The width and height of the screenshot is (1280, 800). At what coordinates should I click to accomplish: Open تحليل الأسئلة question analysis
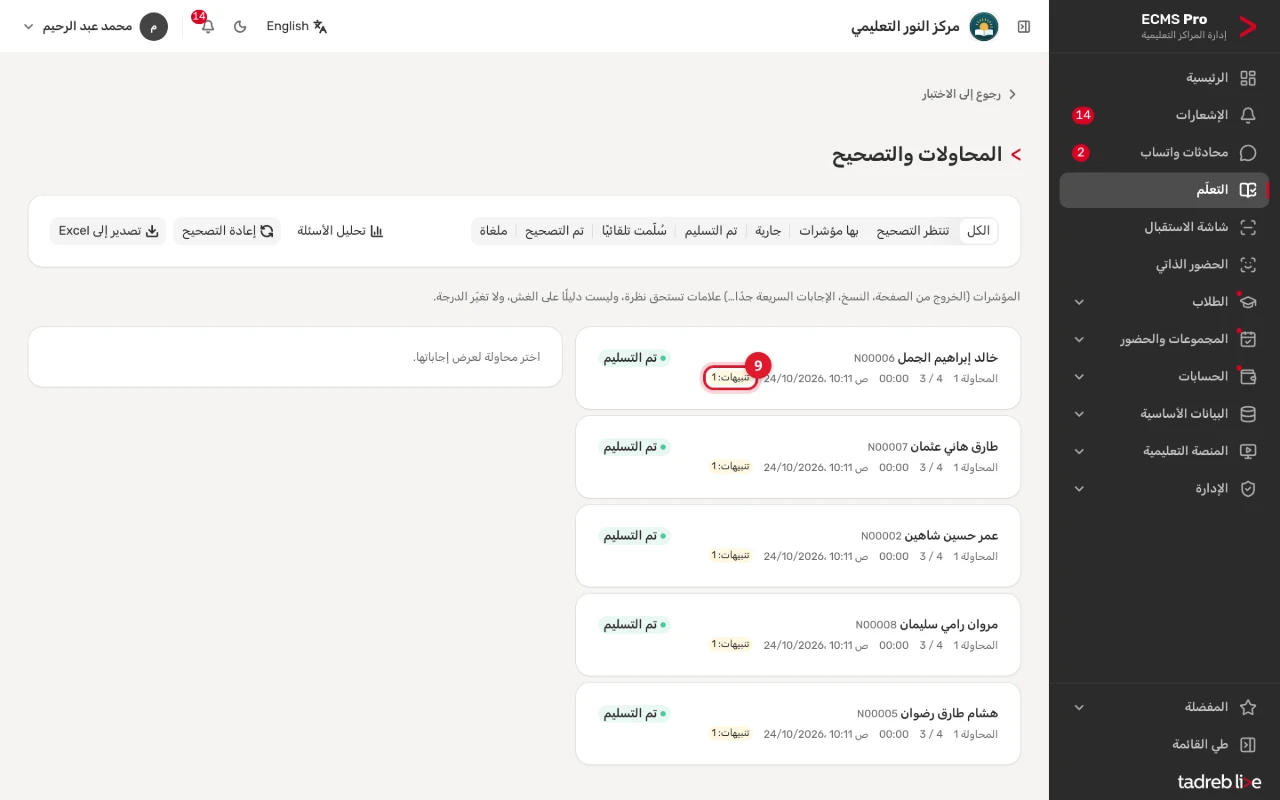pyautogui.click(x=340, y=231)
